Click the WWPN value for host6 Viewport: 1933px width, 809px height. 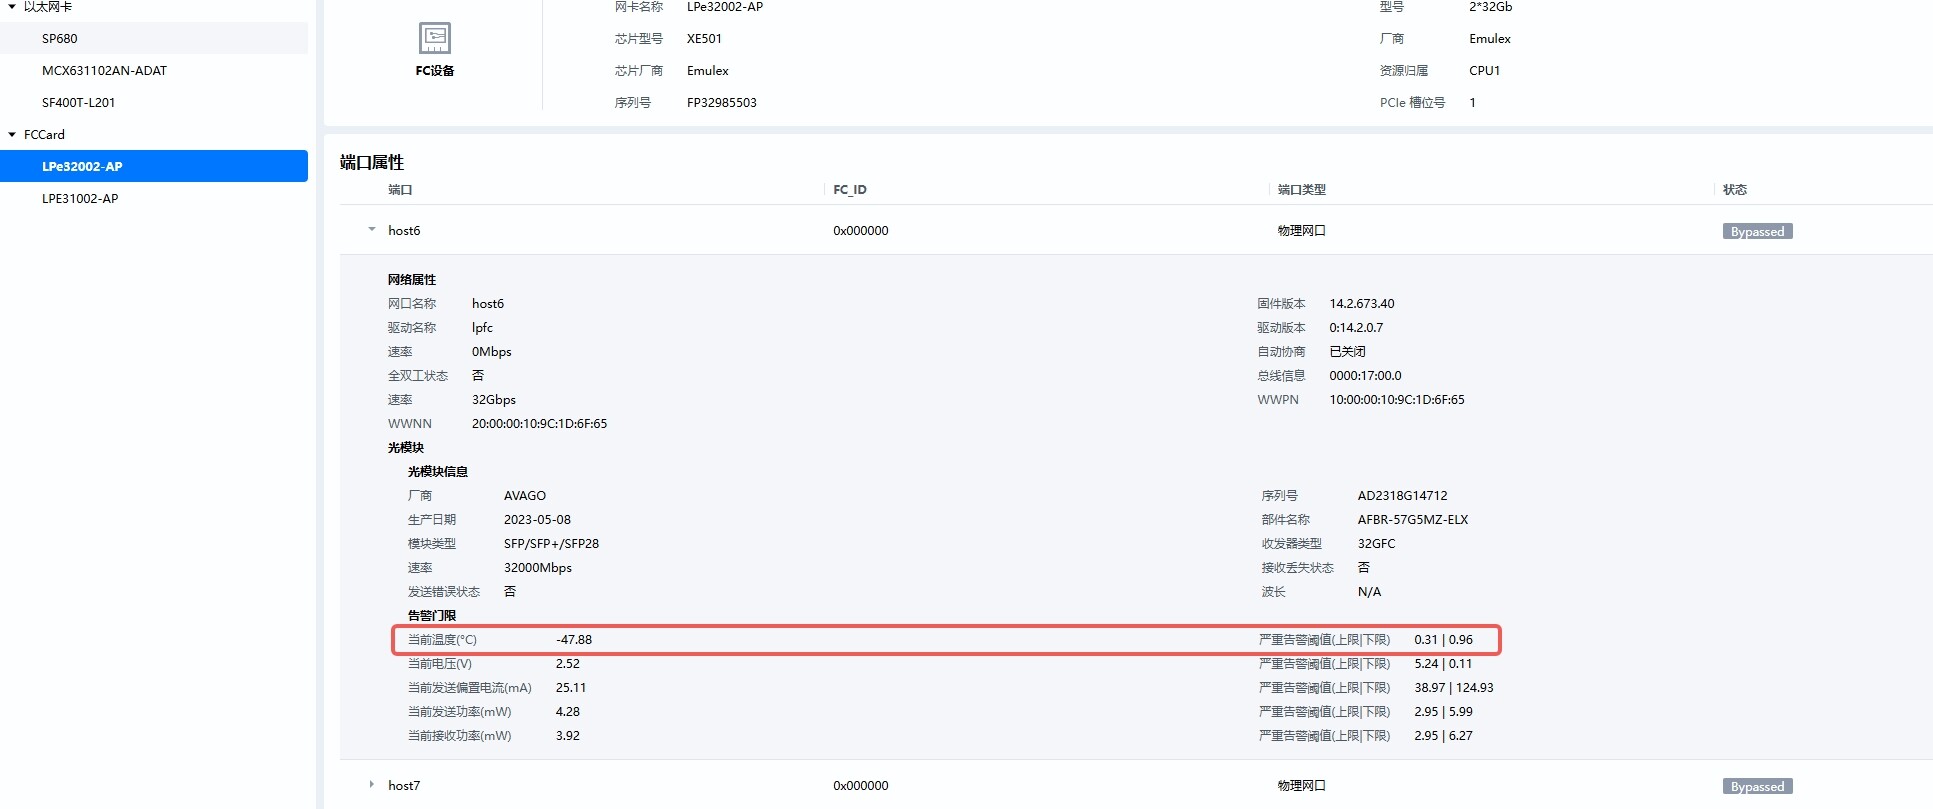(x=1396, y=400)
